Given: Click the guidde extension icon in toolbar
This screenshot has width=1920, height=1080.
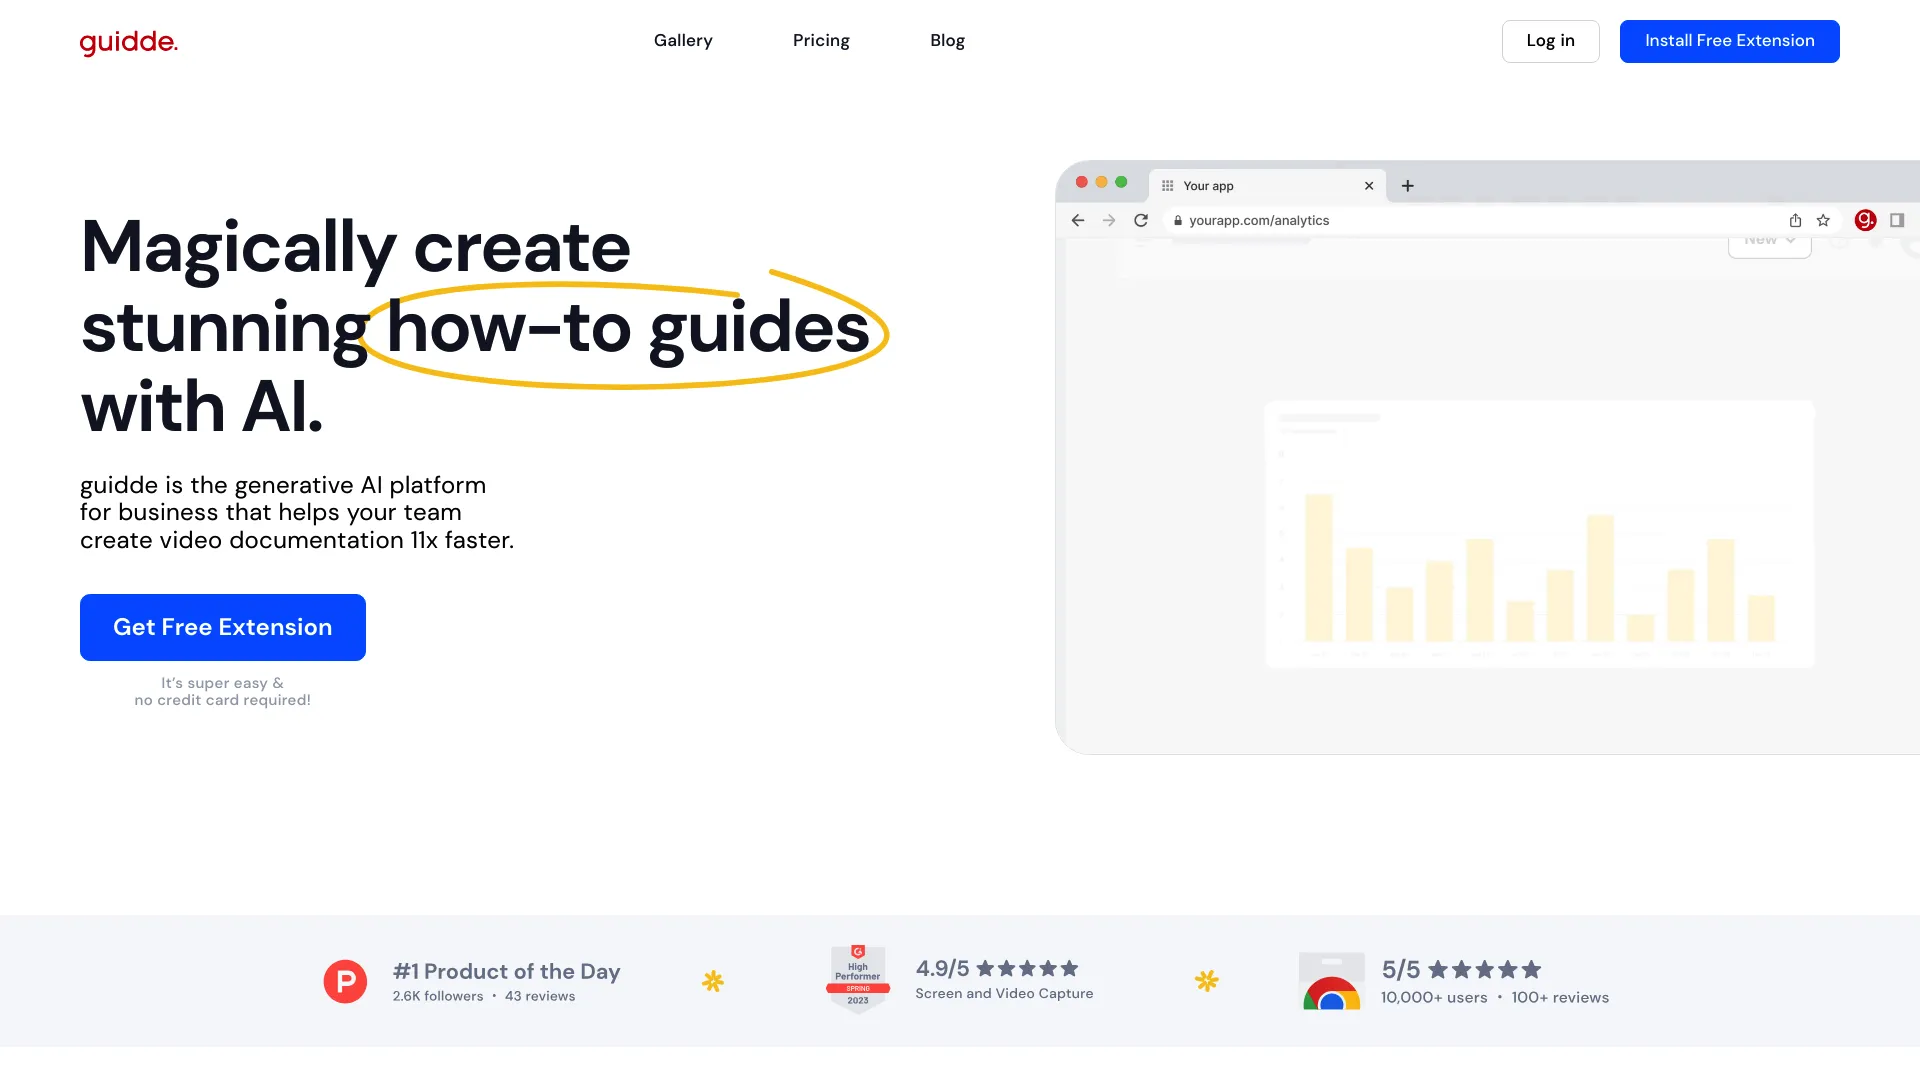Looking at the screenshot, I should pyautogui.click(x=1865, y=220).
